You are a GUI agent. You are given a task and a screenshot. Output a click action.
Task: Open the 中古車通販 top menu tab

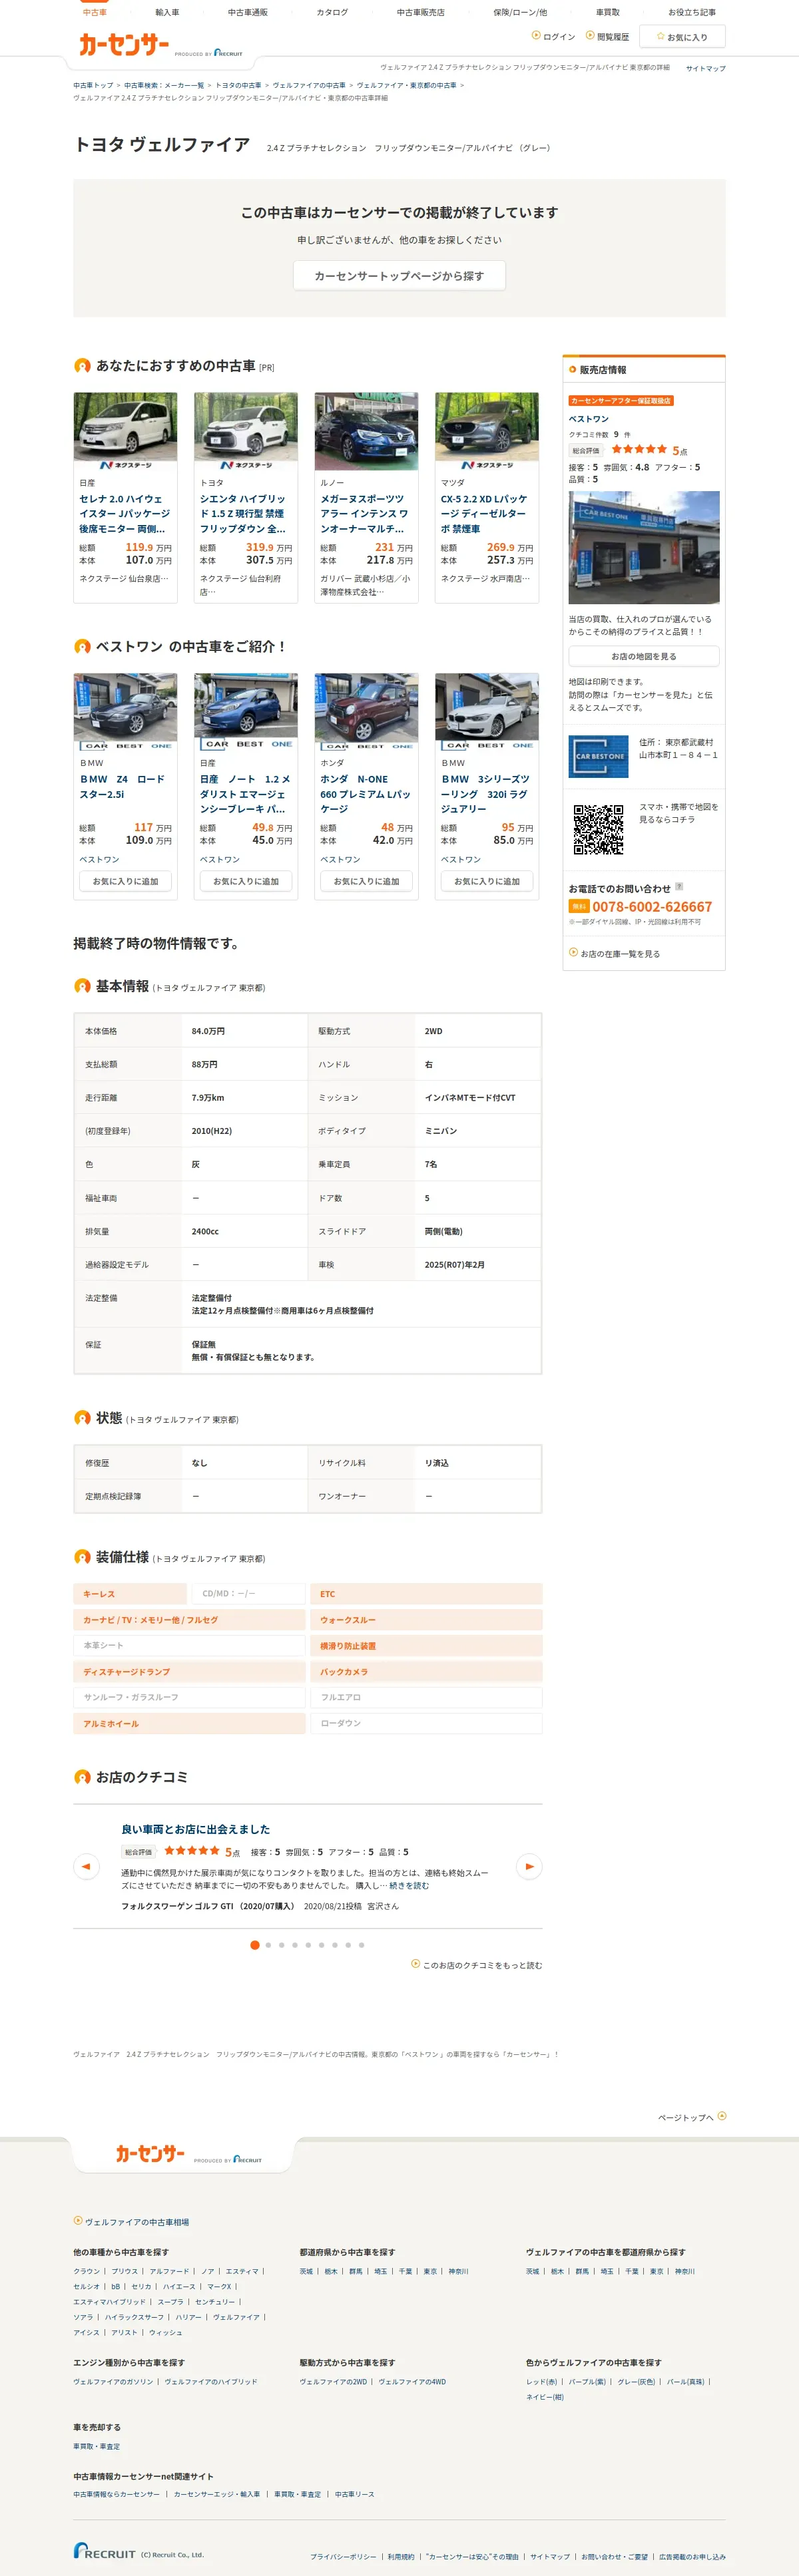tap(247, 12)
